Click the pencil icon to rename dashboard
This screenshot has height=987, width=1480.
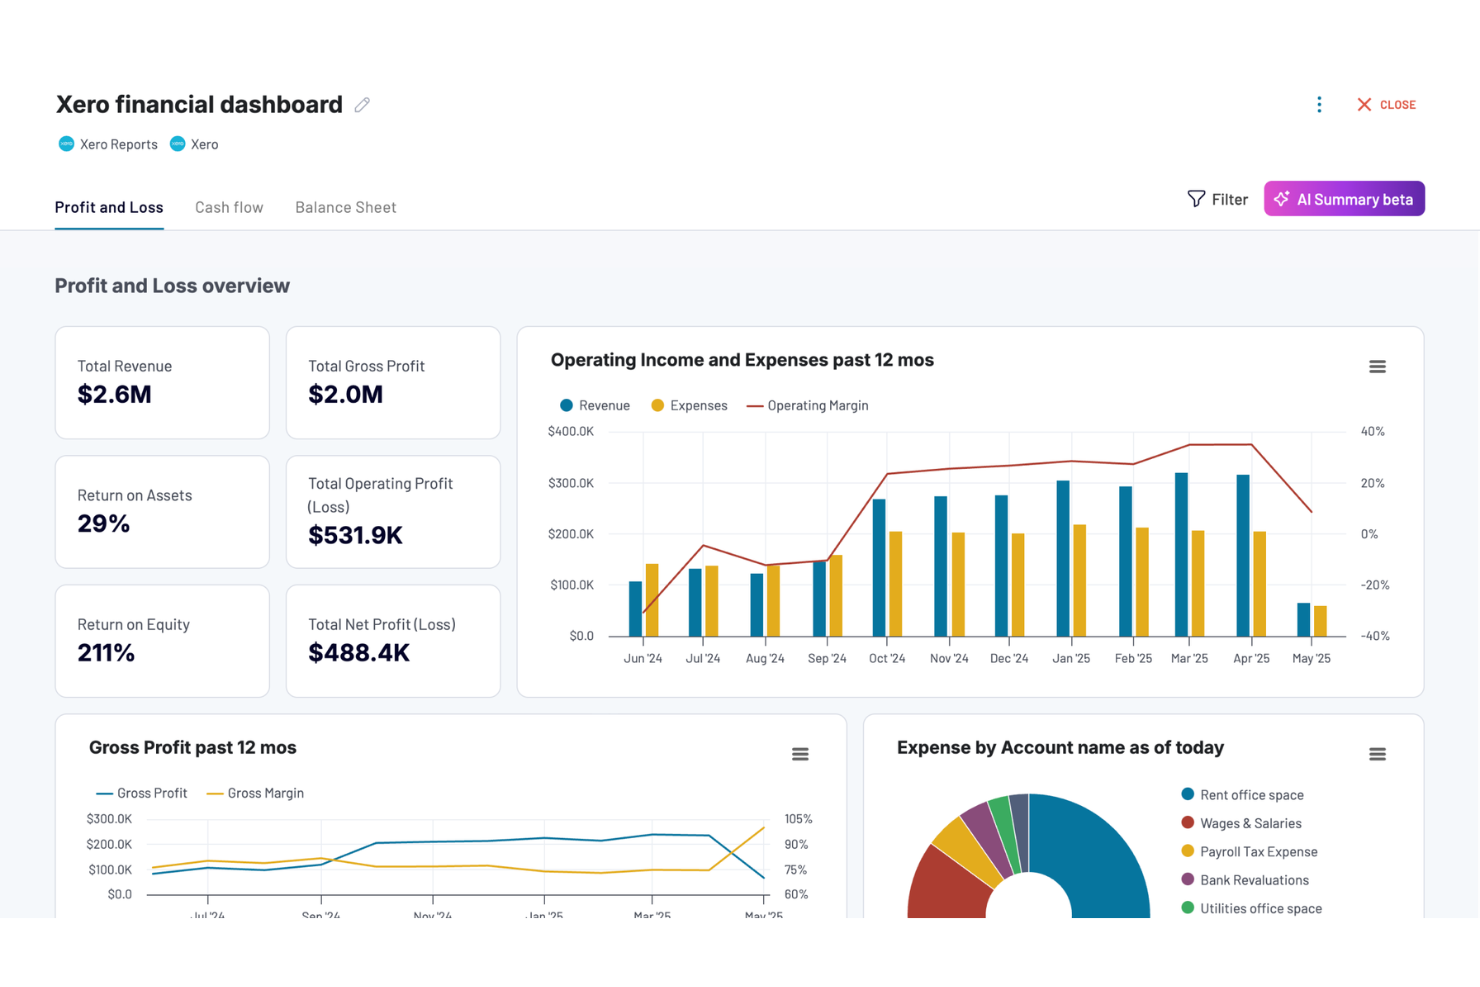[361, 104]
